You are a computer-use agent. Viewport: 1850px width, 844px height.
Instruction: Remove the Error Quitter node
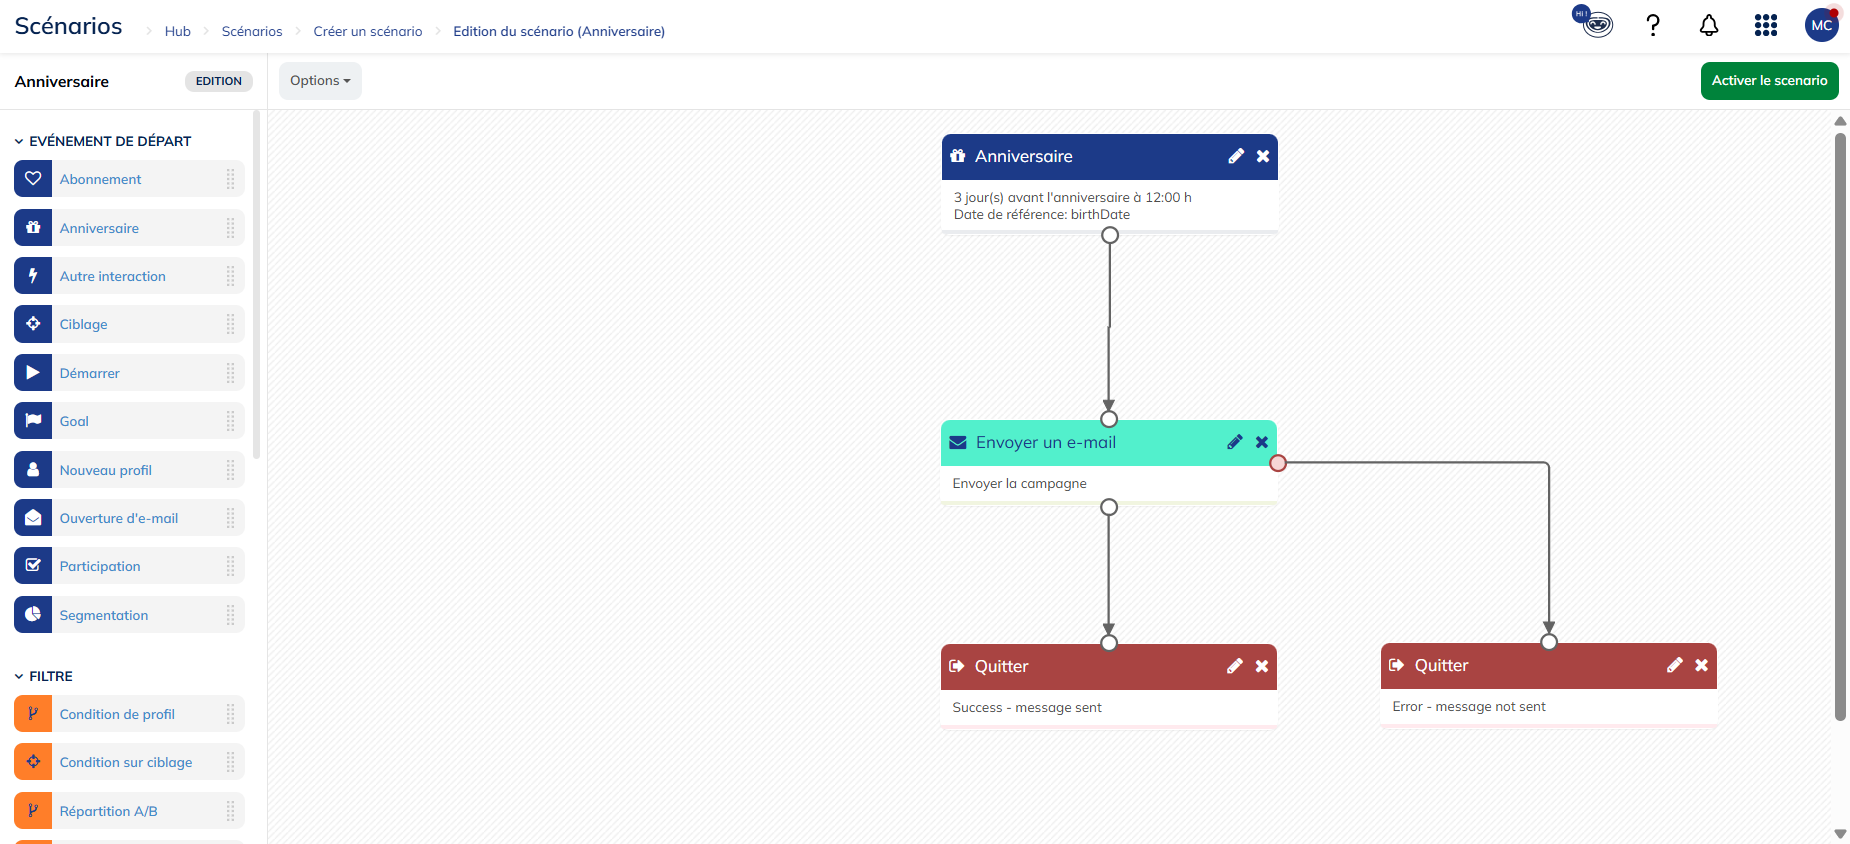coord(1701,665)
